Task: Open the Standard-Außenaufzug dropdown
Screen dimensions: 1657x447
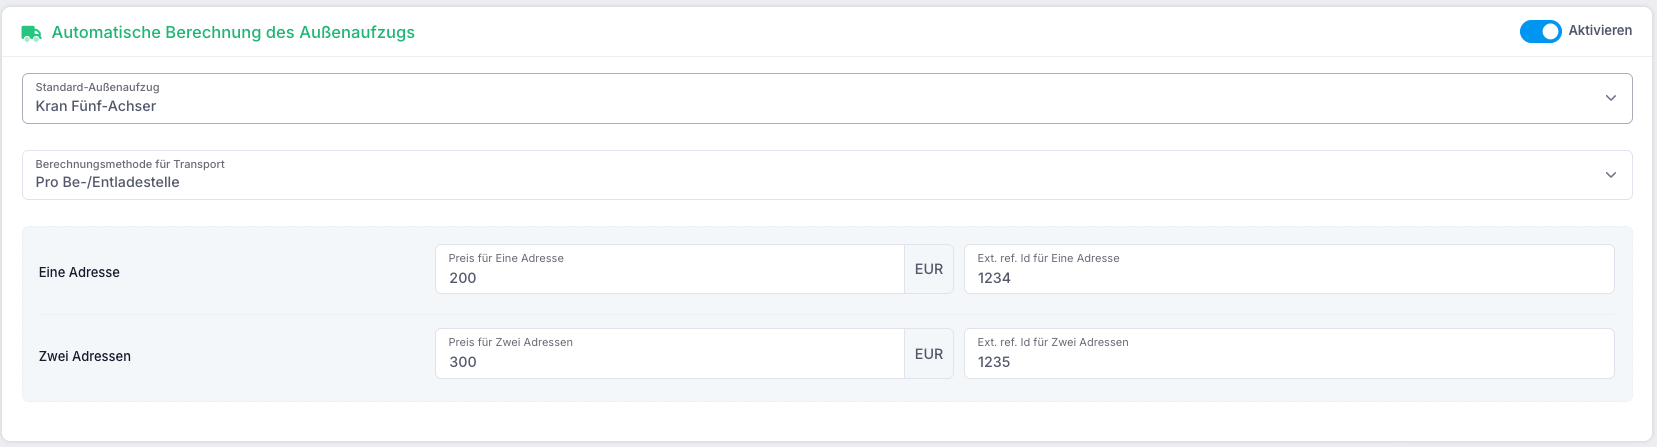Action: click(x=827, y=98)
